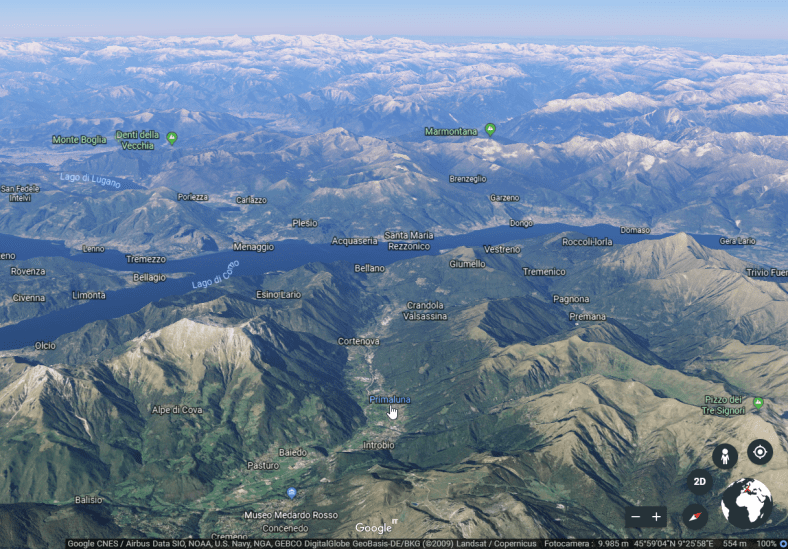Switch the map to 2D view
The image size is (788, 549).
tap(701, 481)
